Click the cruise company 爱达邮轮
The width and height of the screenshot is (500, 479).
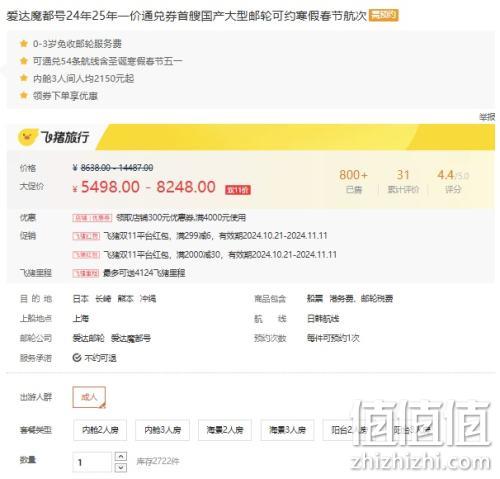(x=88, y=338)
